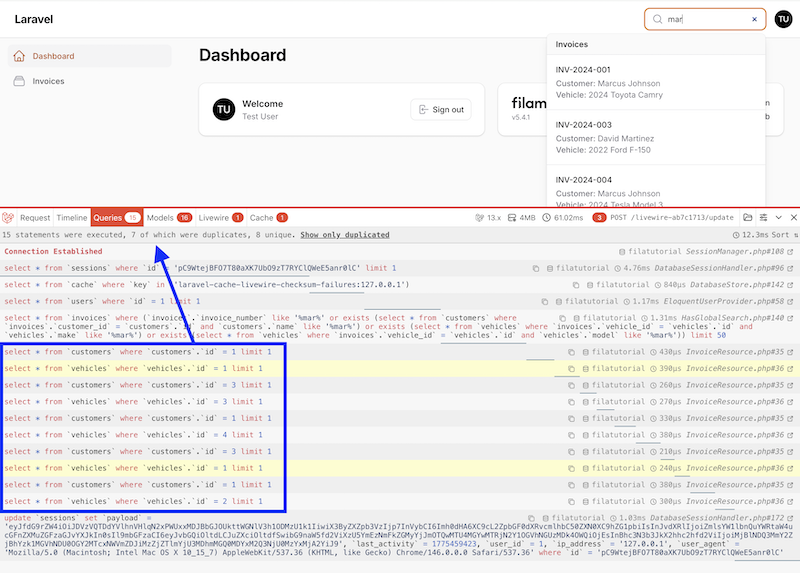Screen dimensions: 800x573
Task: Click the open-folder icon in the debugbar header
Action: point(747,217)
